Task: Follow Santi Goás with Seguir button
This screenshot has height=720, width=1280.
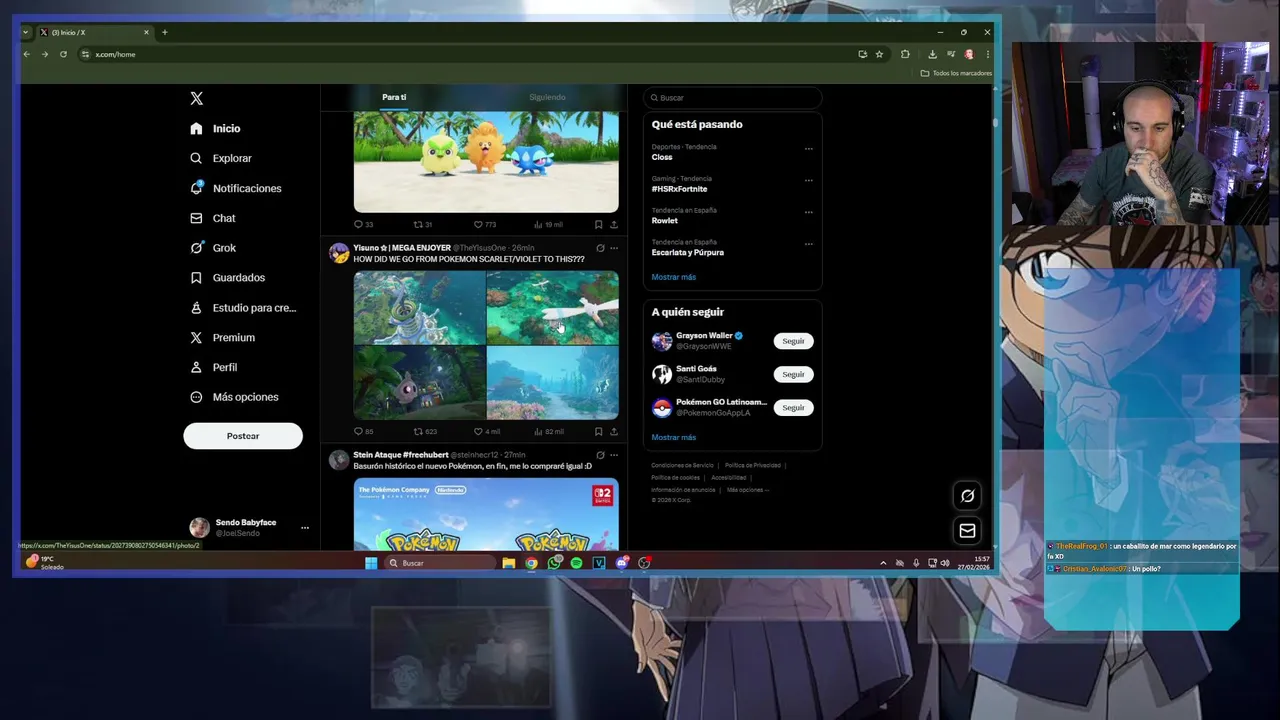Action: coord(793,374)
